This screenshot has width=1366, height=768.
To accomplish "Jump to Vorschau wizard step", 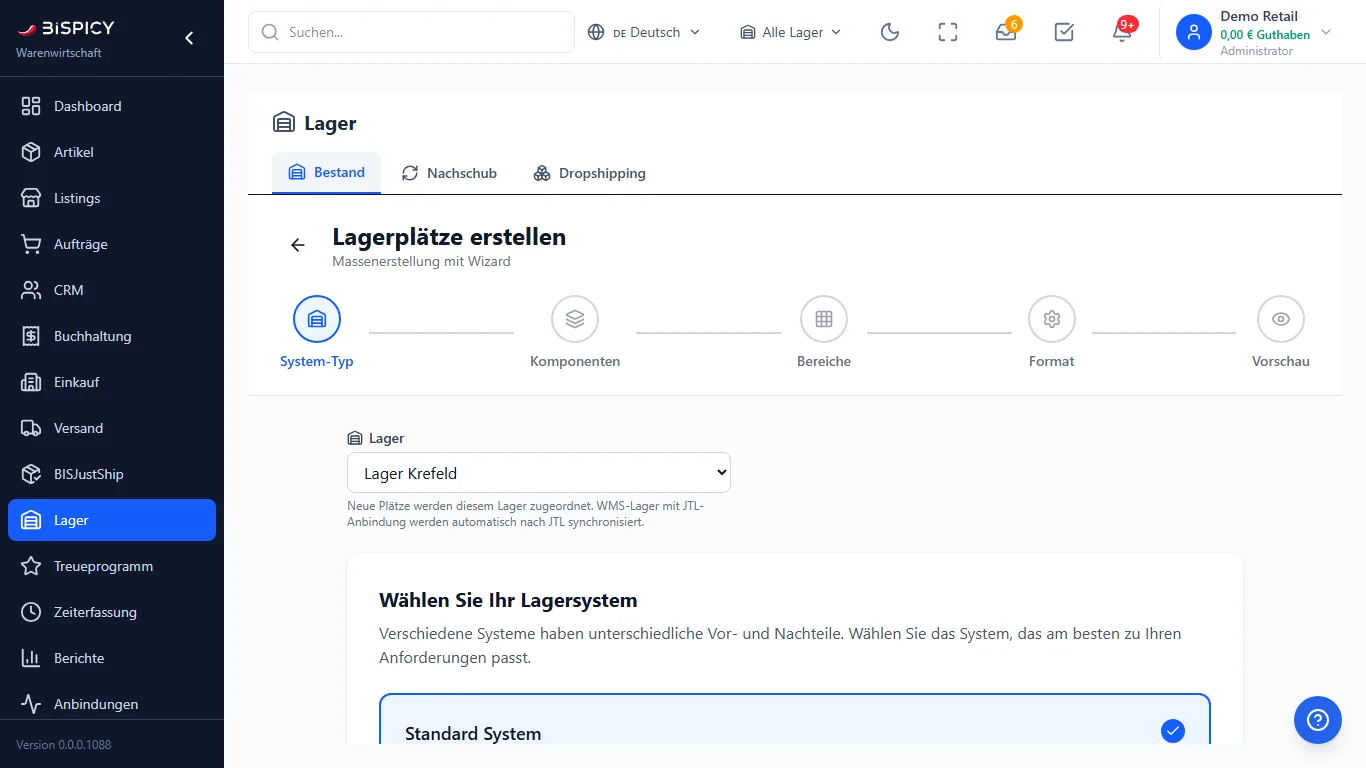I will point(1281,333).
